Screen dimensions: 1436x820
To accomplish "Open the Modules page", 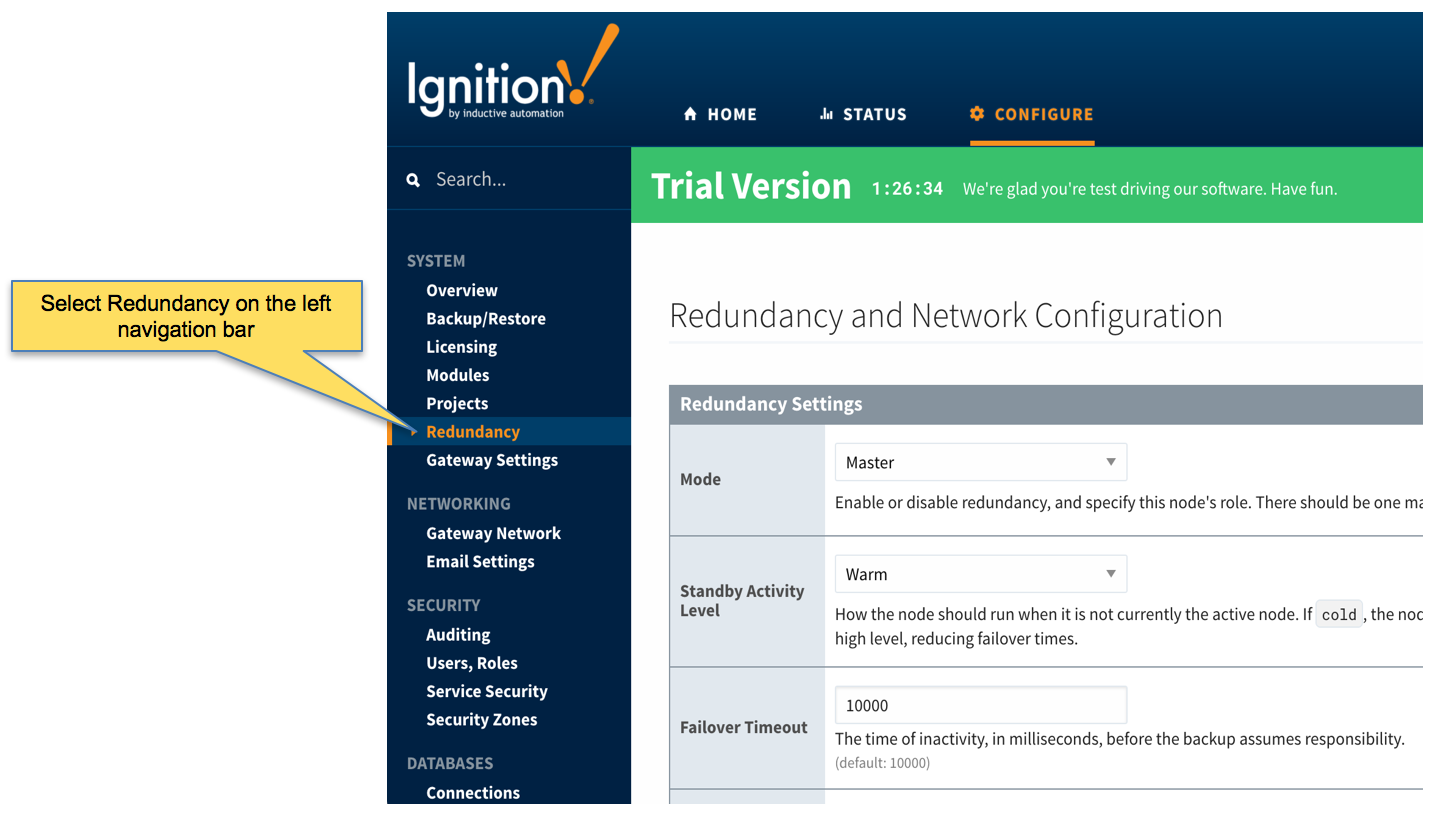I will 458,375.
